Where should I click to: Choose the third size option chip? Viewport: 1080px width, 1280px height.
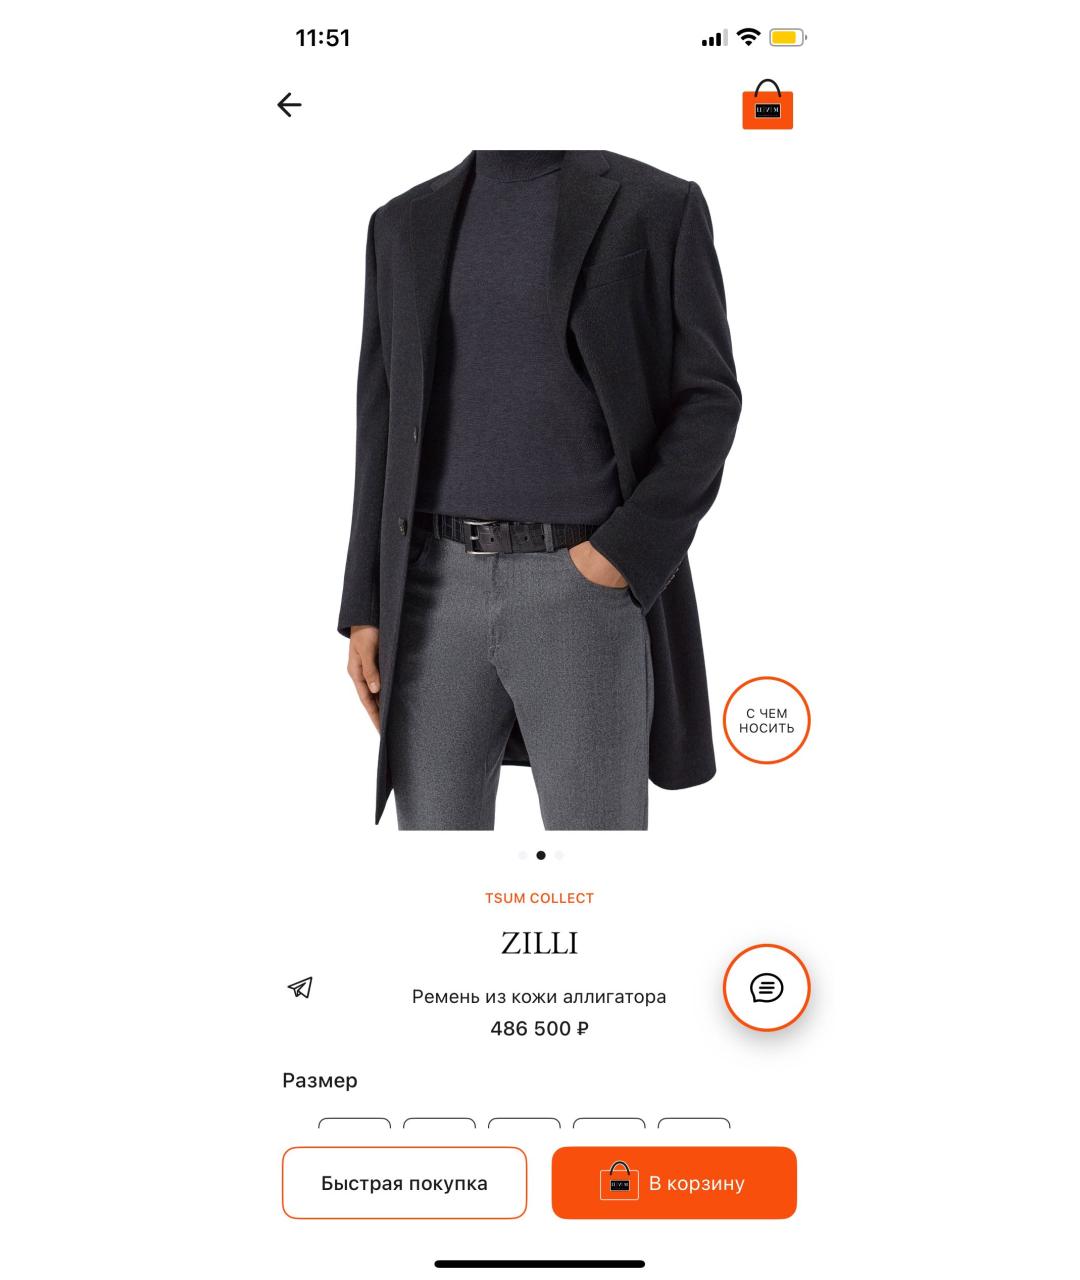click(524, 1123)
